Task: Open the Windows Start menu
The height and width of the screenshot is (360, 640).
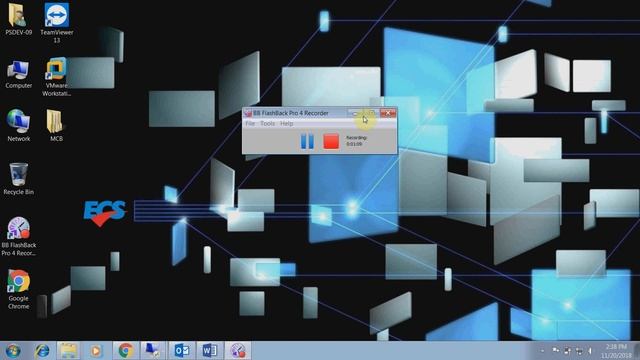Action: point(13,351)
